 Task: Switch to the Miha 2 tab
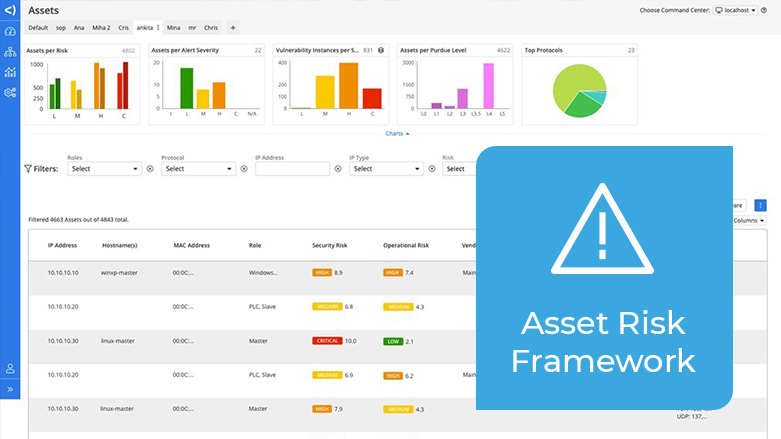tap(101, 28)
